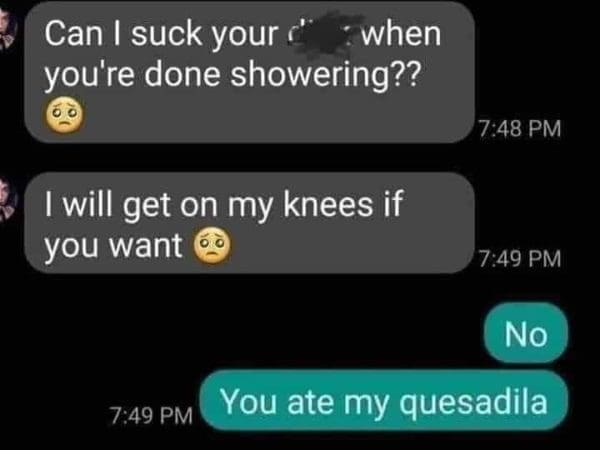Tap the avatar next to the knees message
The image size is (600, 450).
click(x=8, y=199)
